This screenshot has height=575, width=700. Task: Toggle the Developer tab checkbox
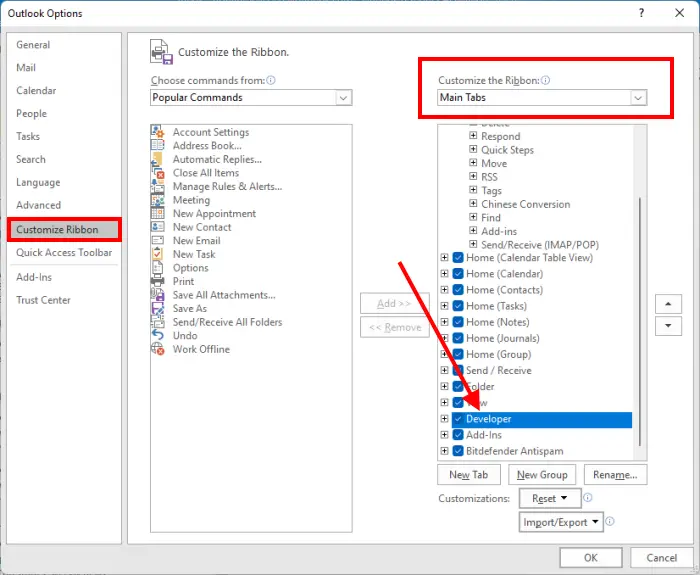coord(458,419)
